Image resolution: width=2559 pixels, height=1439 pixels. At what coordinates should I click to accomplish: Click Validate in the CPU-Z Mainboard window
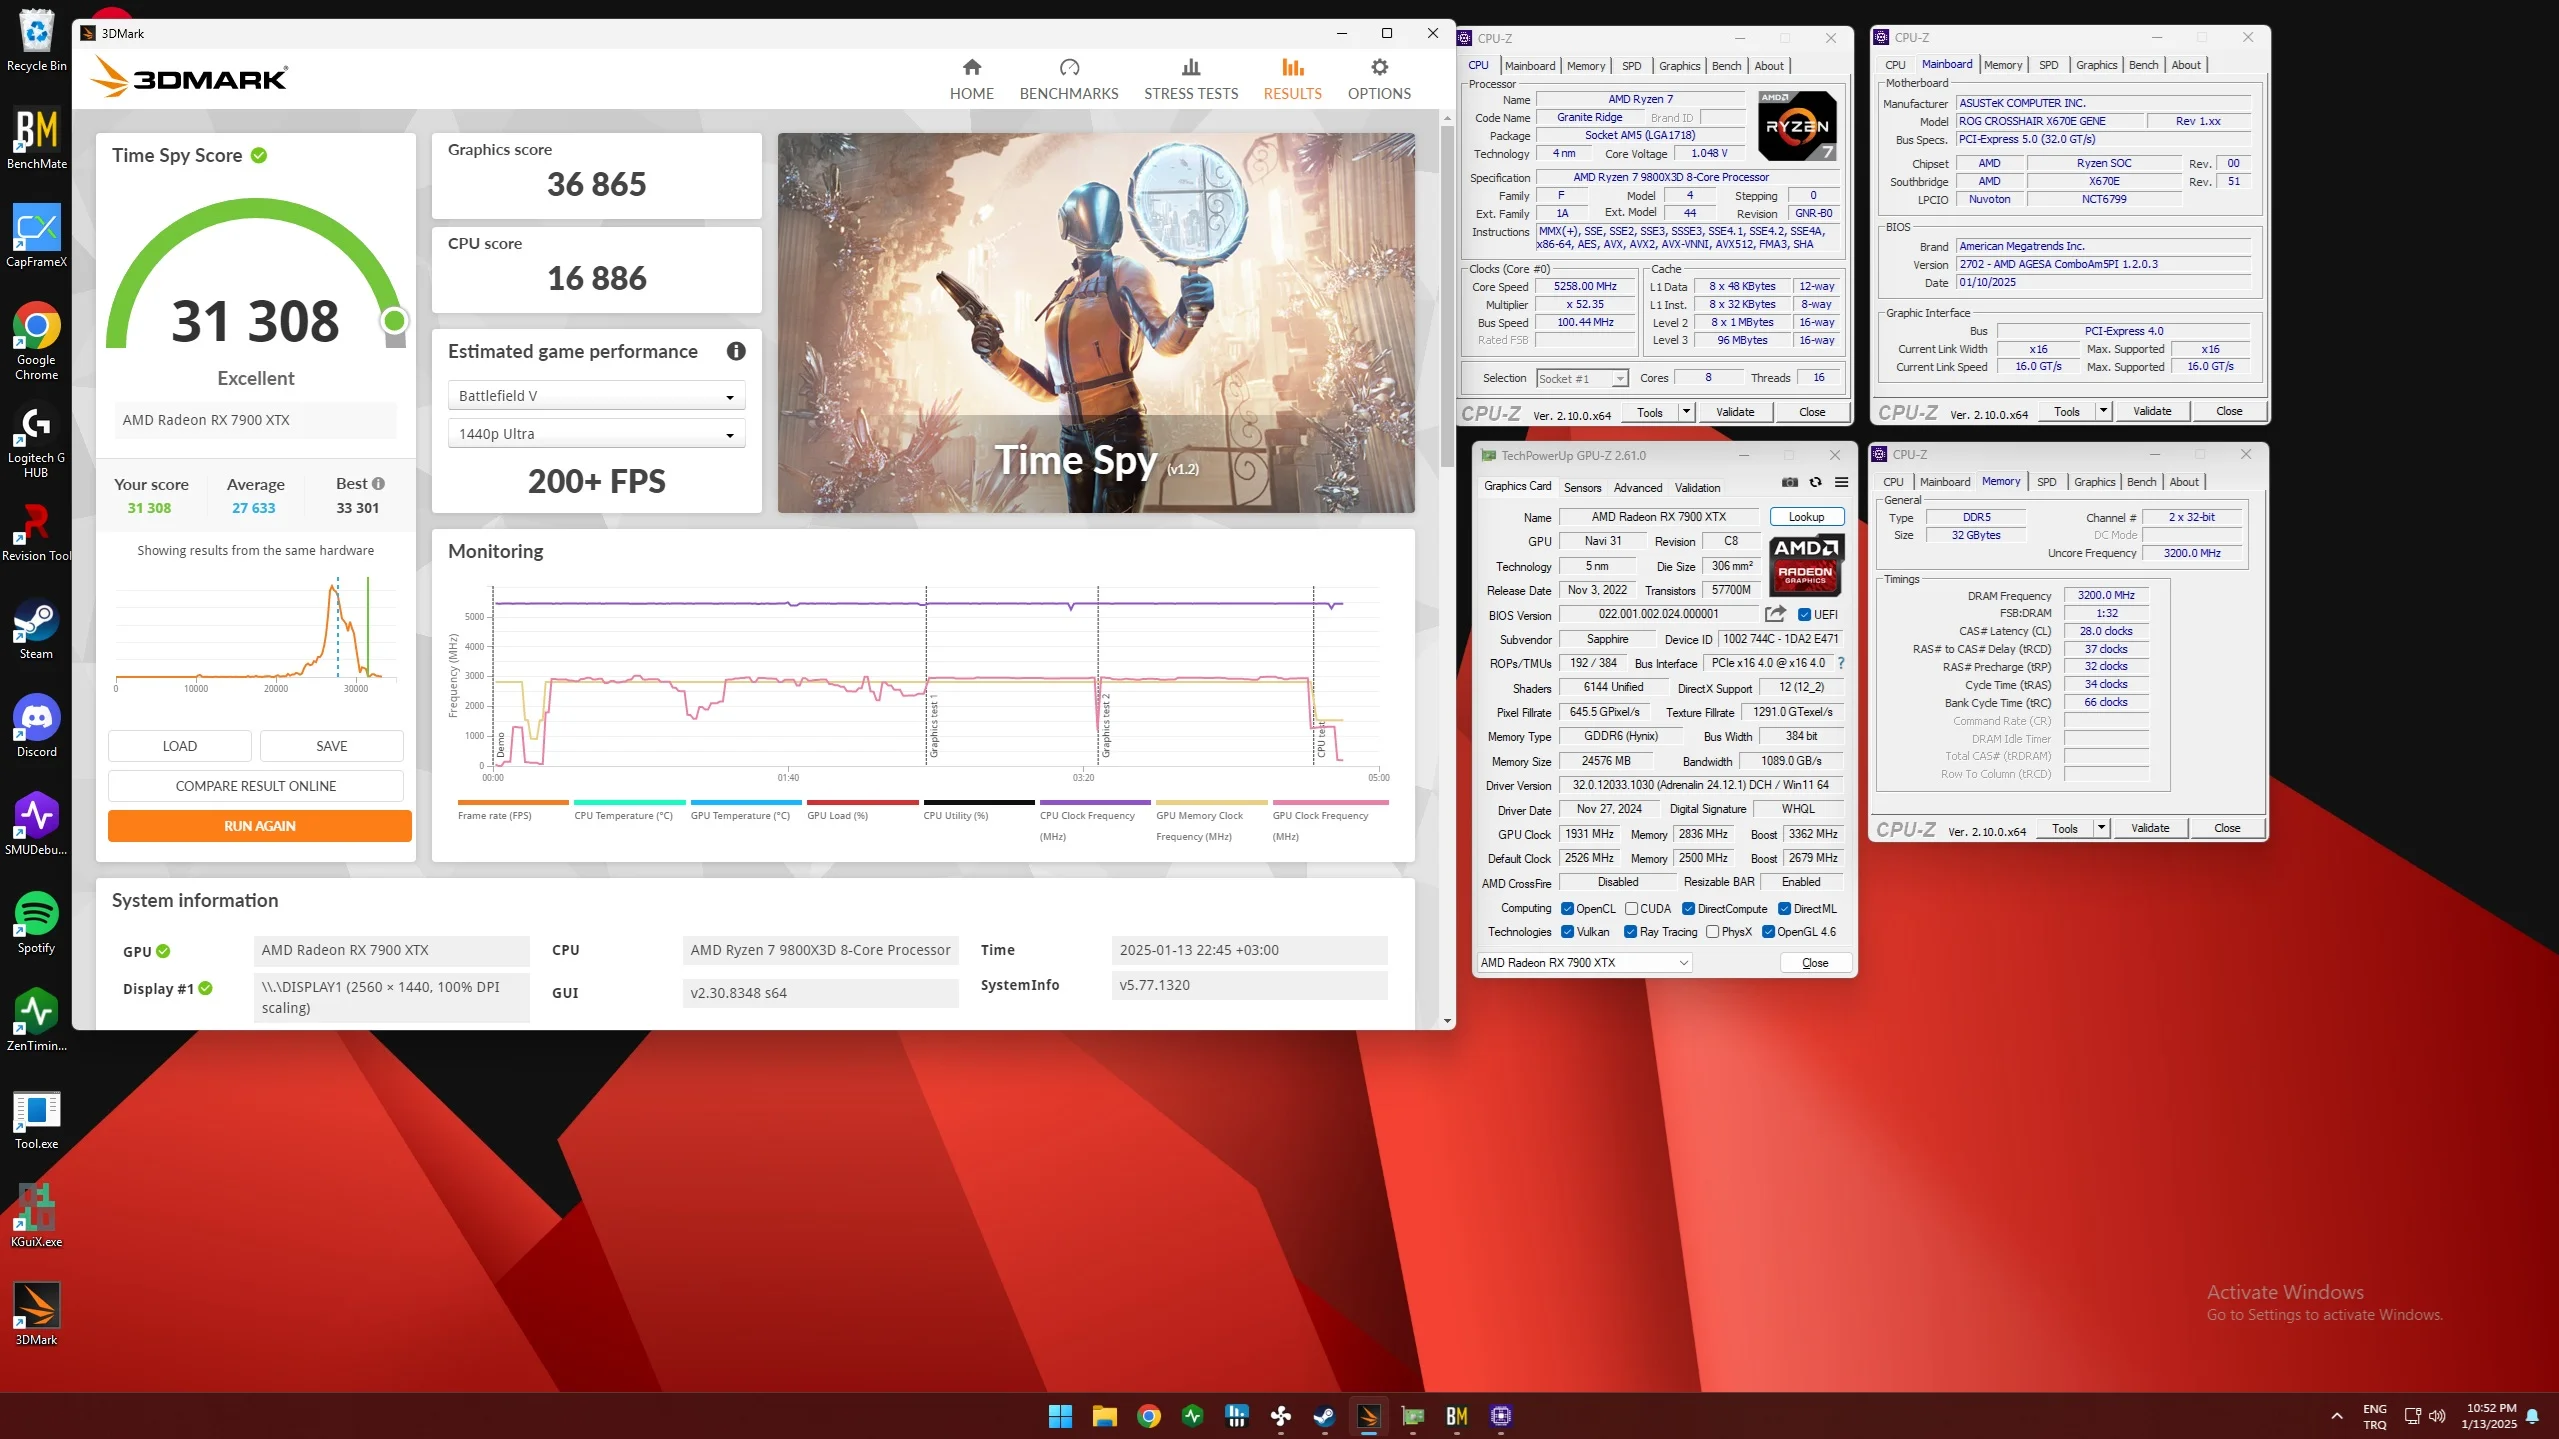[x=2152, y=411]
